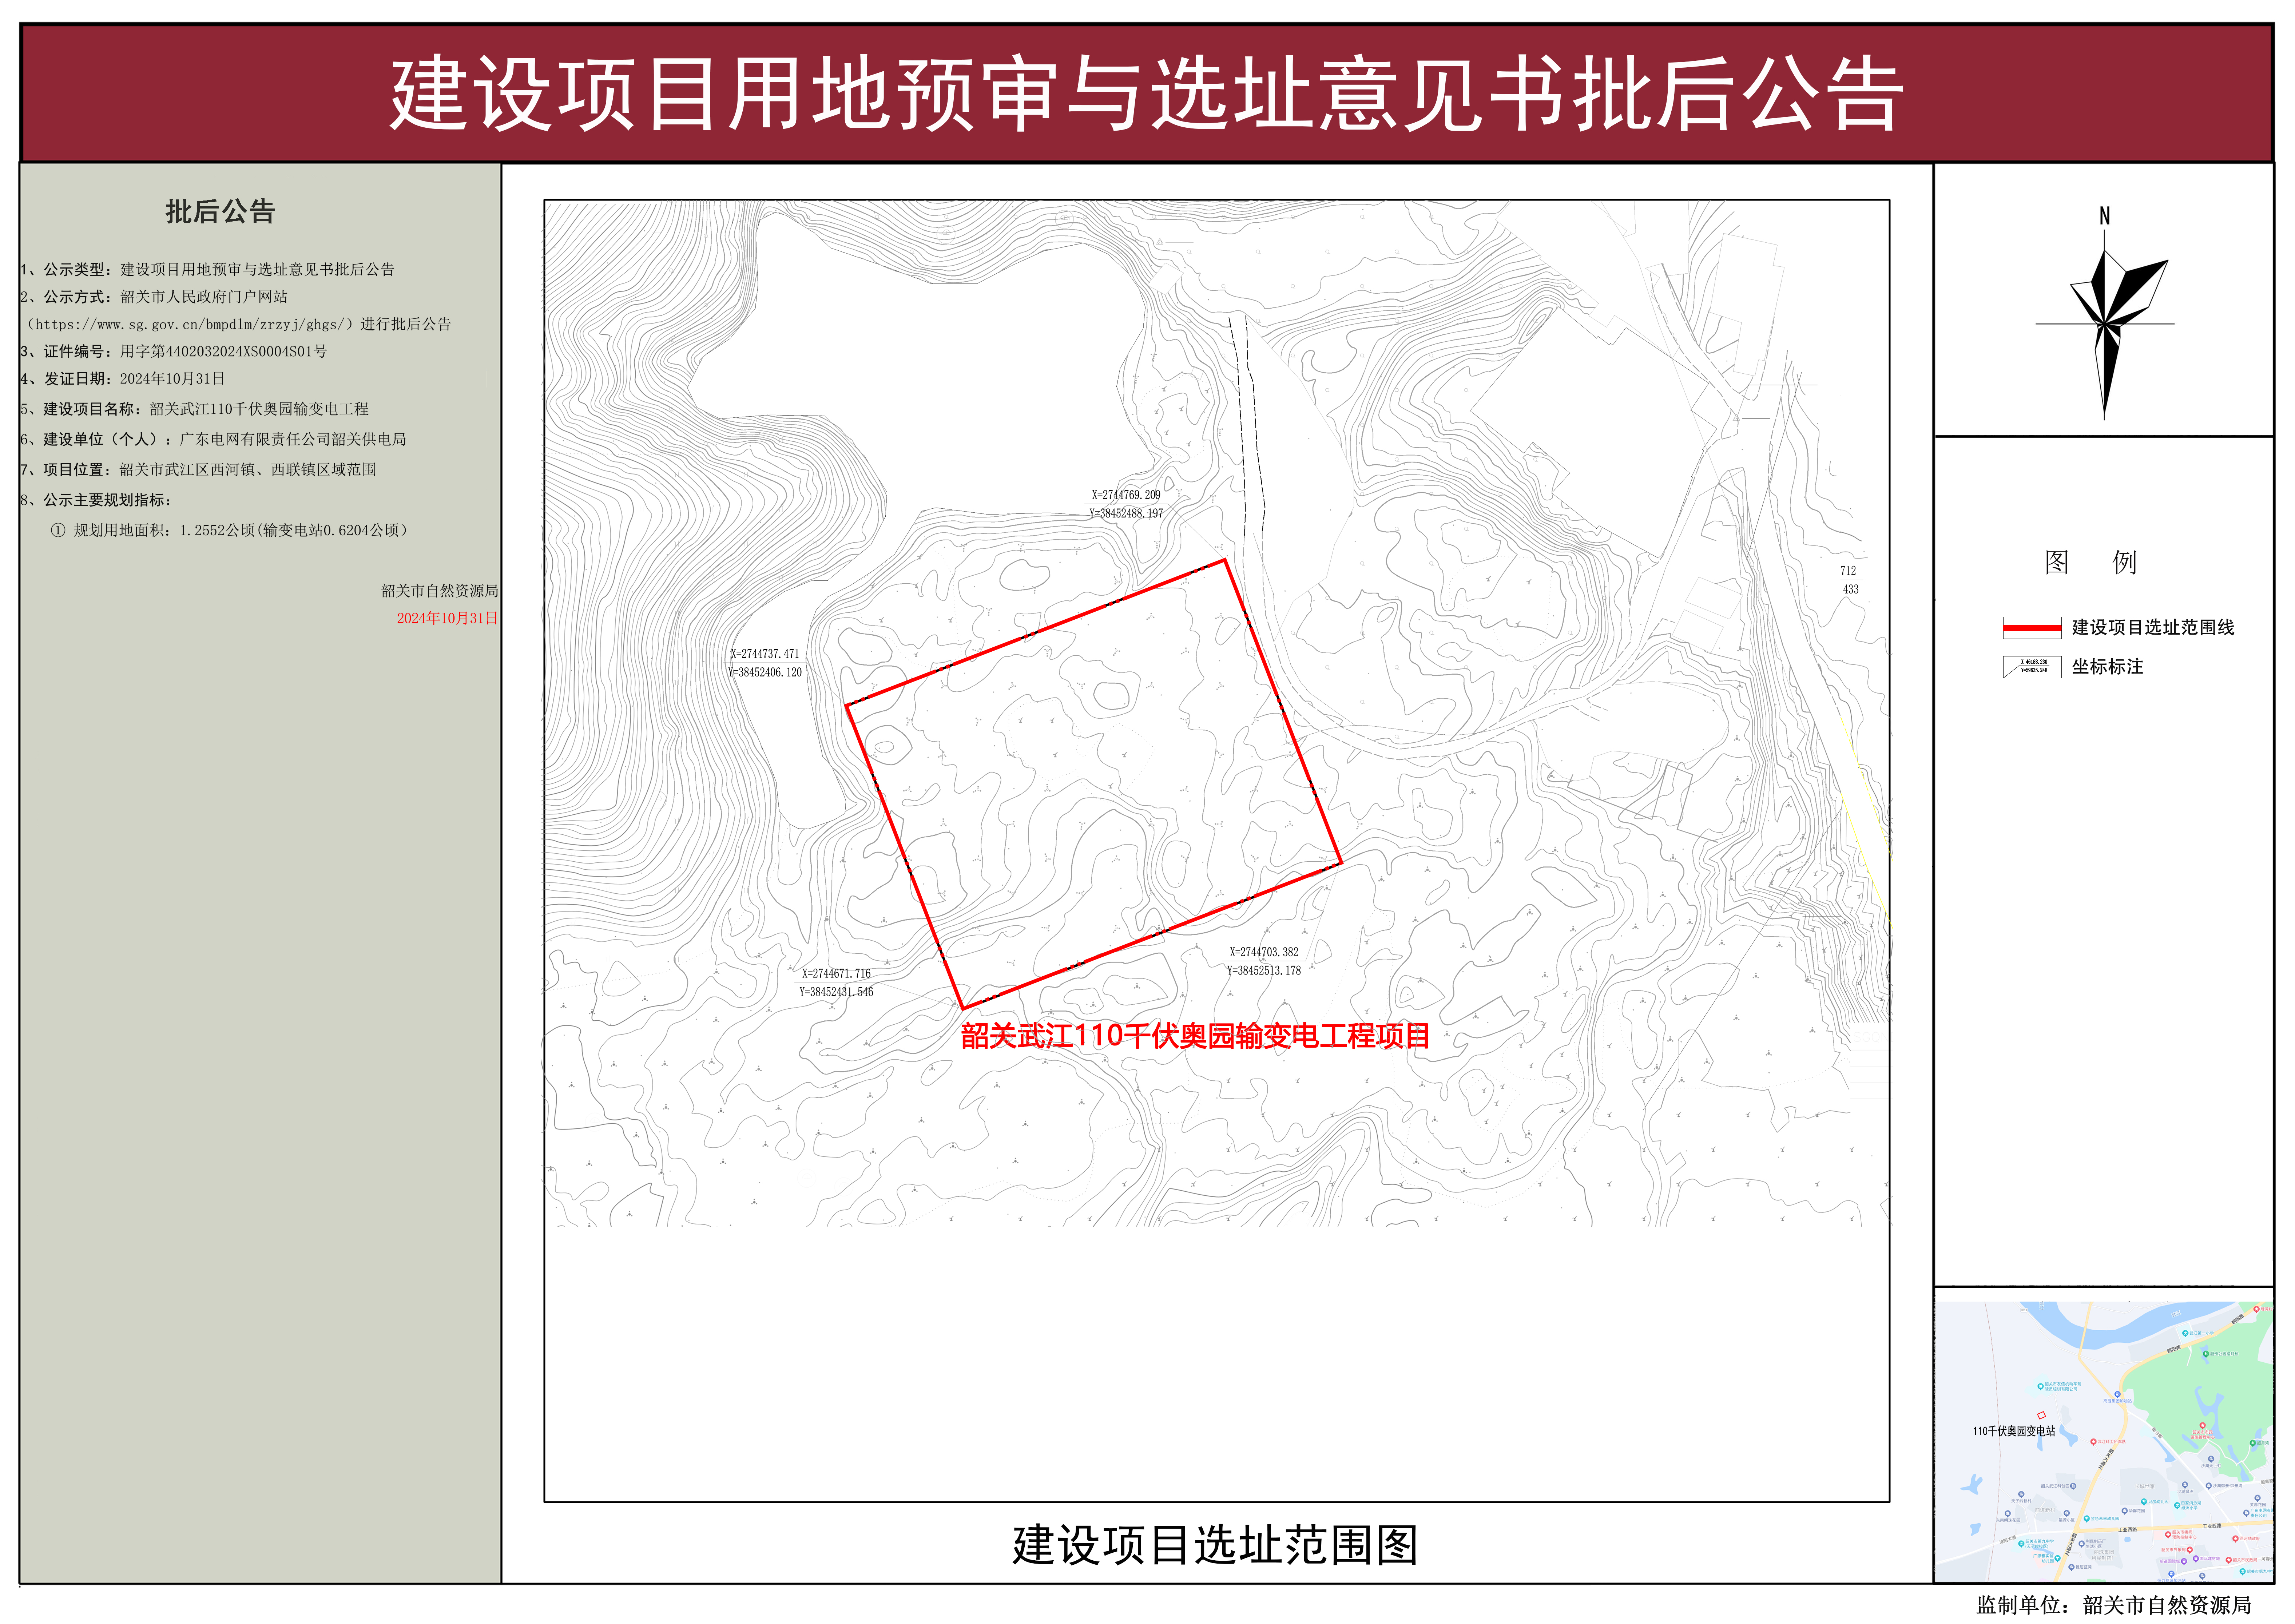This screenshot has width=2295, height=1624.
Task: Click the 坐标标注 legend label
Action: pos(2108,667)
